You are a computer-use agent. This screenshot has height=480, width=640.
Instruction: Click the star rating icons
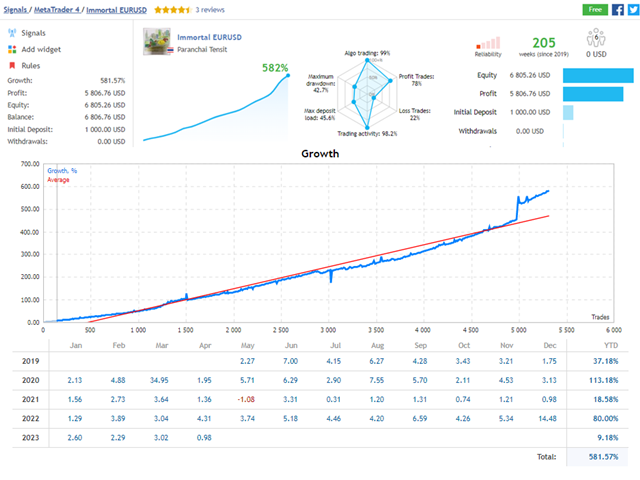tap(173, 10)
